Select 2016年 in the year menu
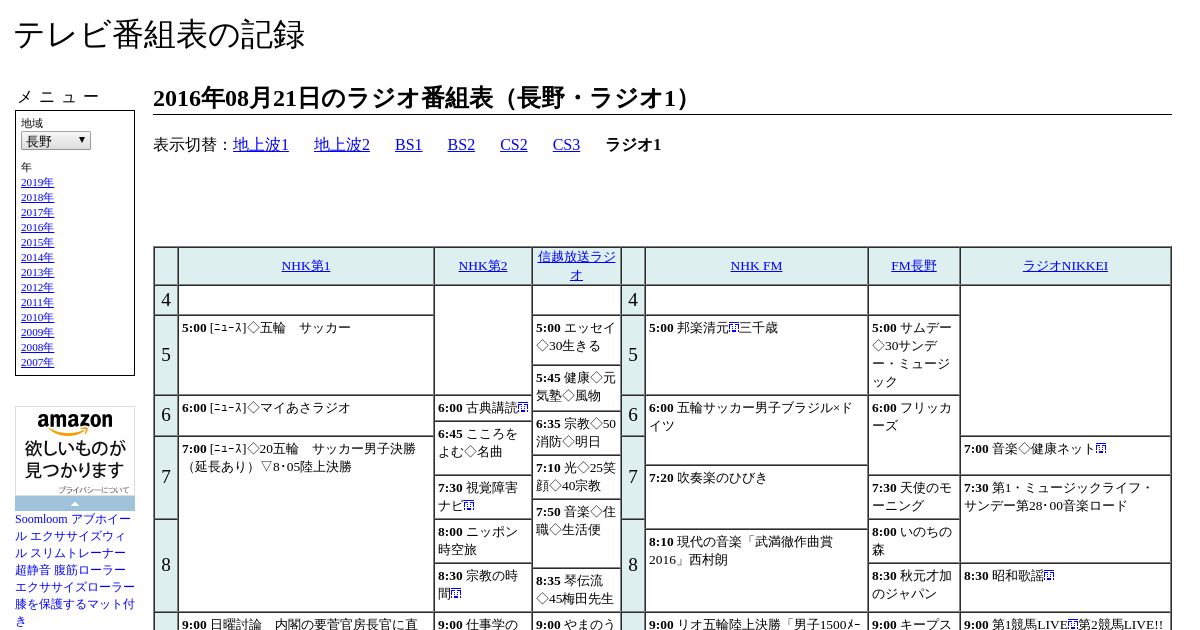The height and width of the screenshot is (630, 1200). pyautogui.click(x=38, y=227)
